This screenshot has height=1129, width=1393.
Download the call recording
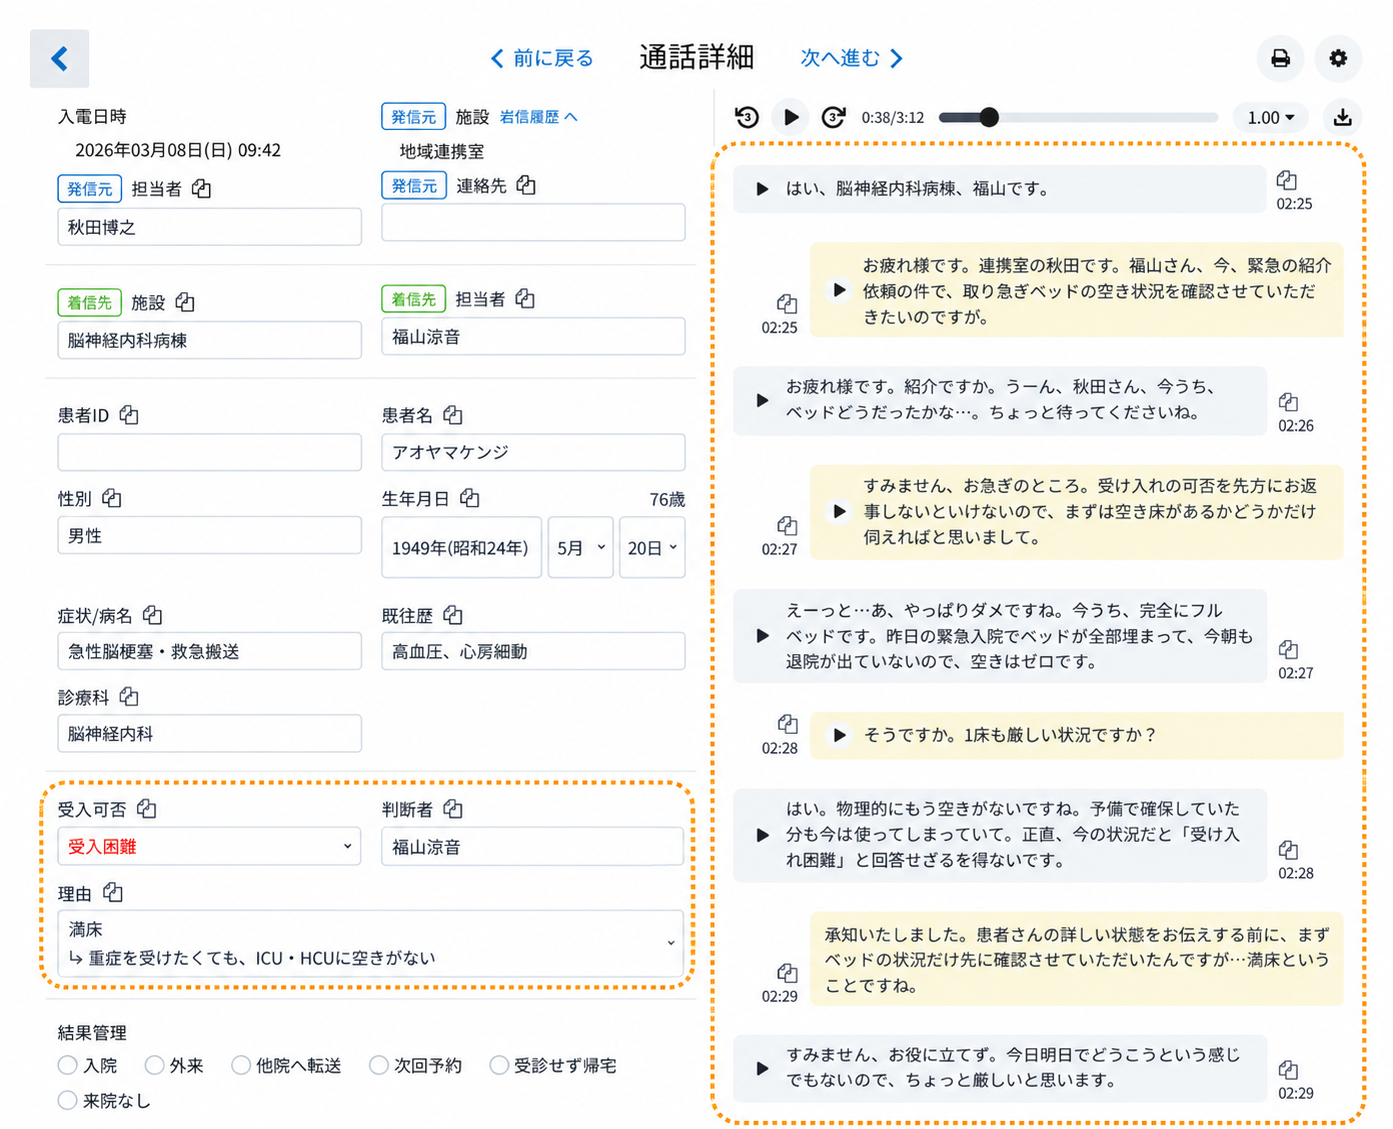tap(1342, 117)
